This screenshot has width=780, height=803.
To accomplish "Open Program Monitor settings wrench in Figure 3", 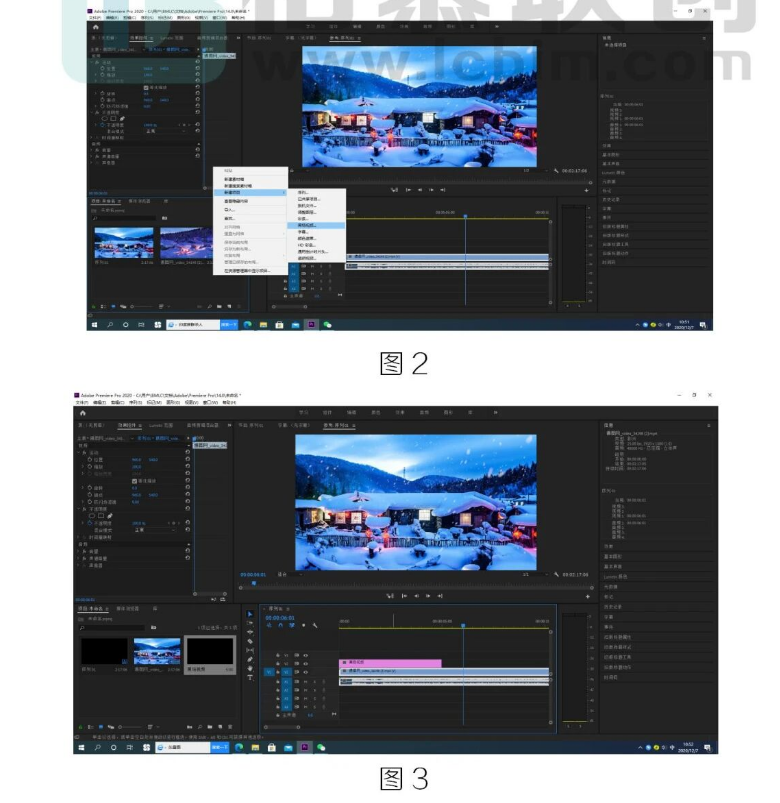I will (556, 575).
